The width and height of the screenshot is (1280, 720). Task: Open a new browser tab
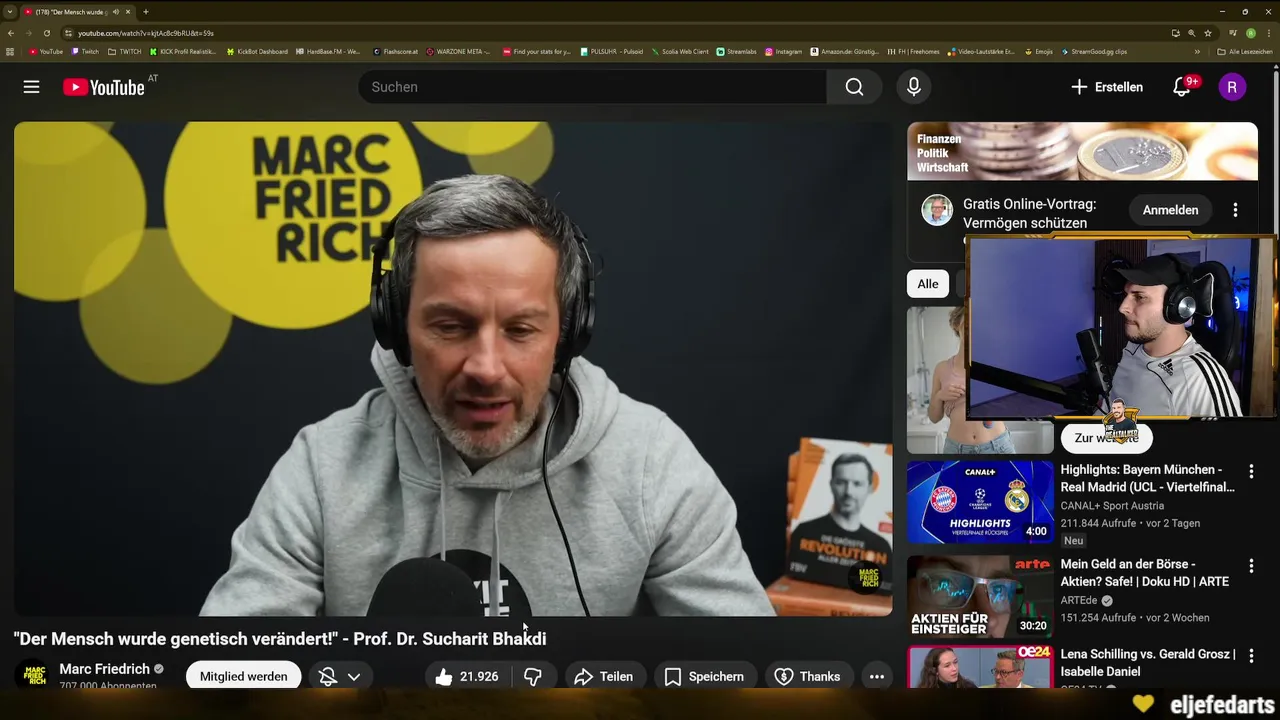146,12
